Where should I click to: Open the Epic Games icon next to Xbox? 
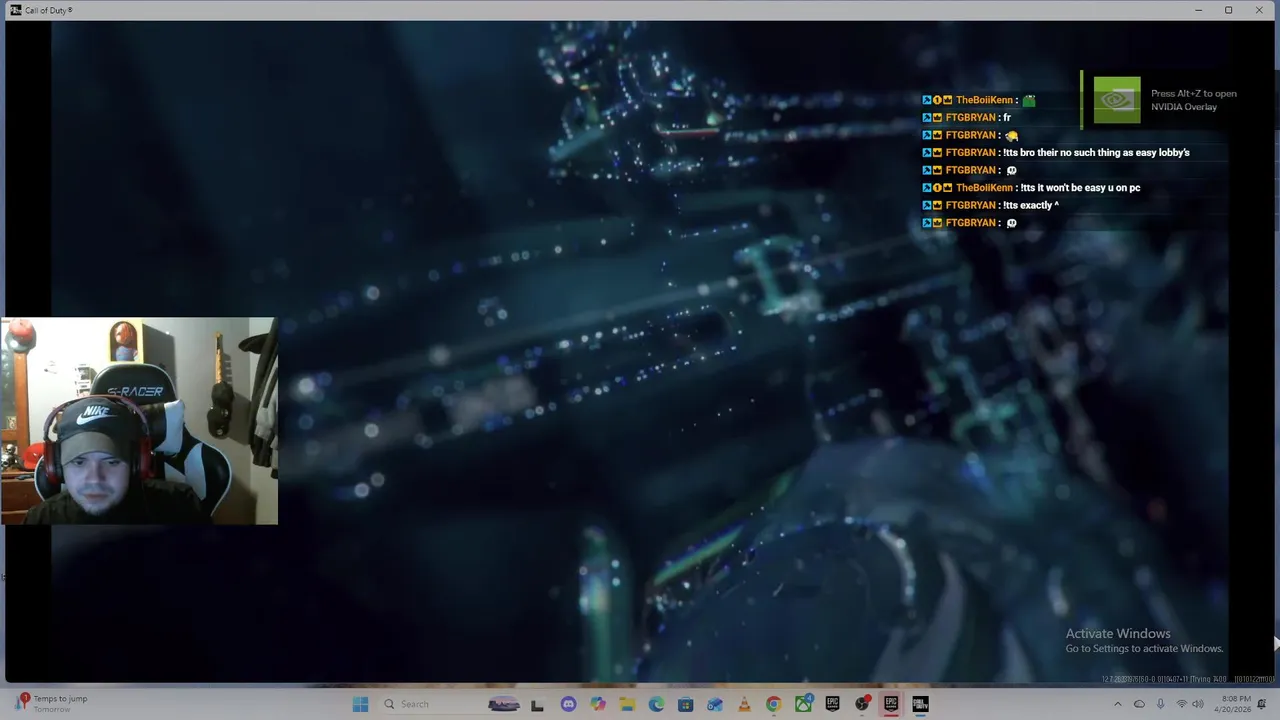832,704
